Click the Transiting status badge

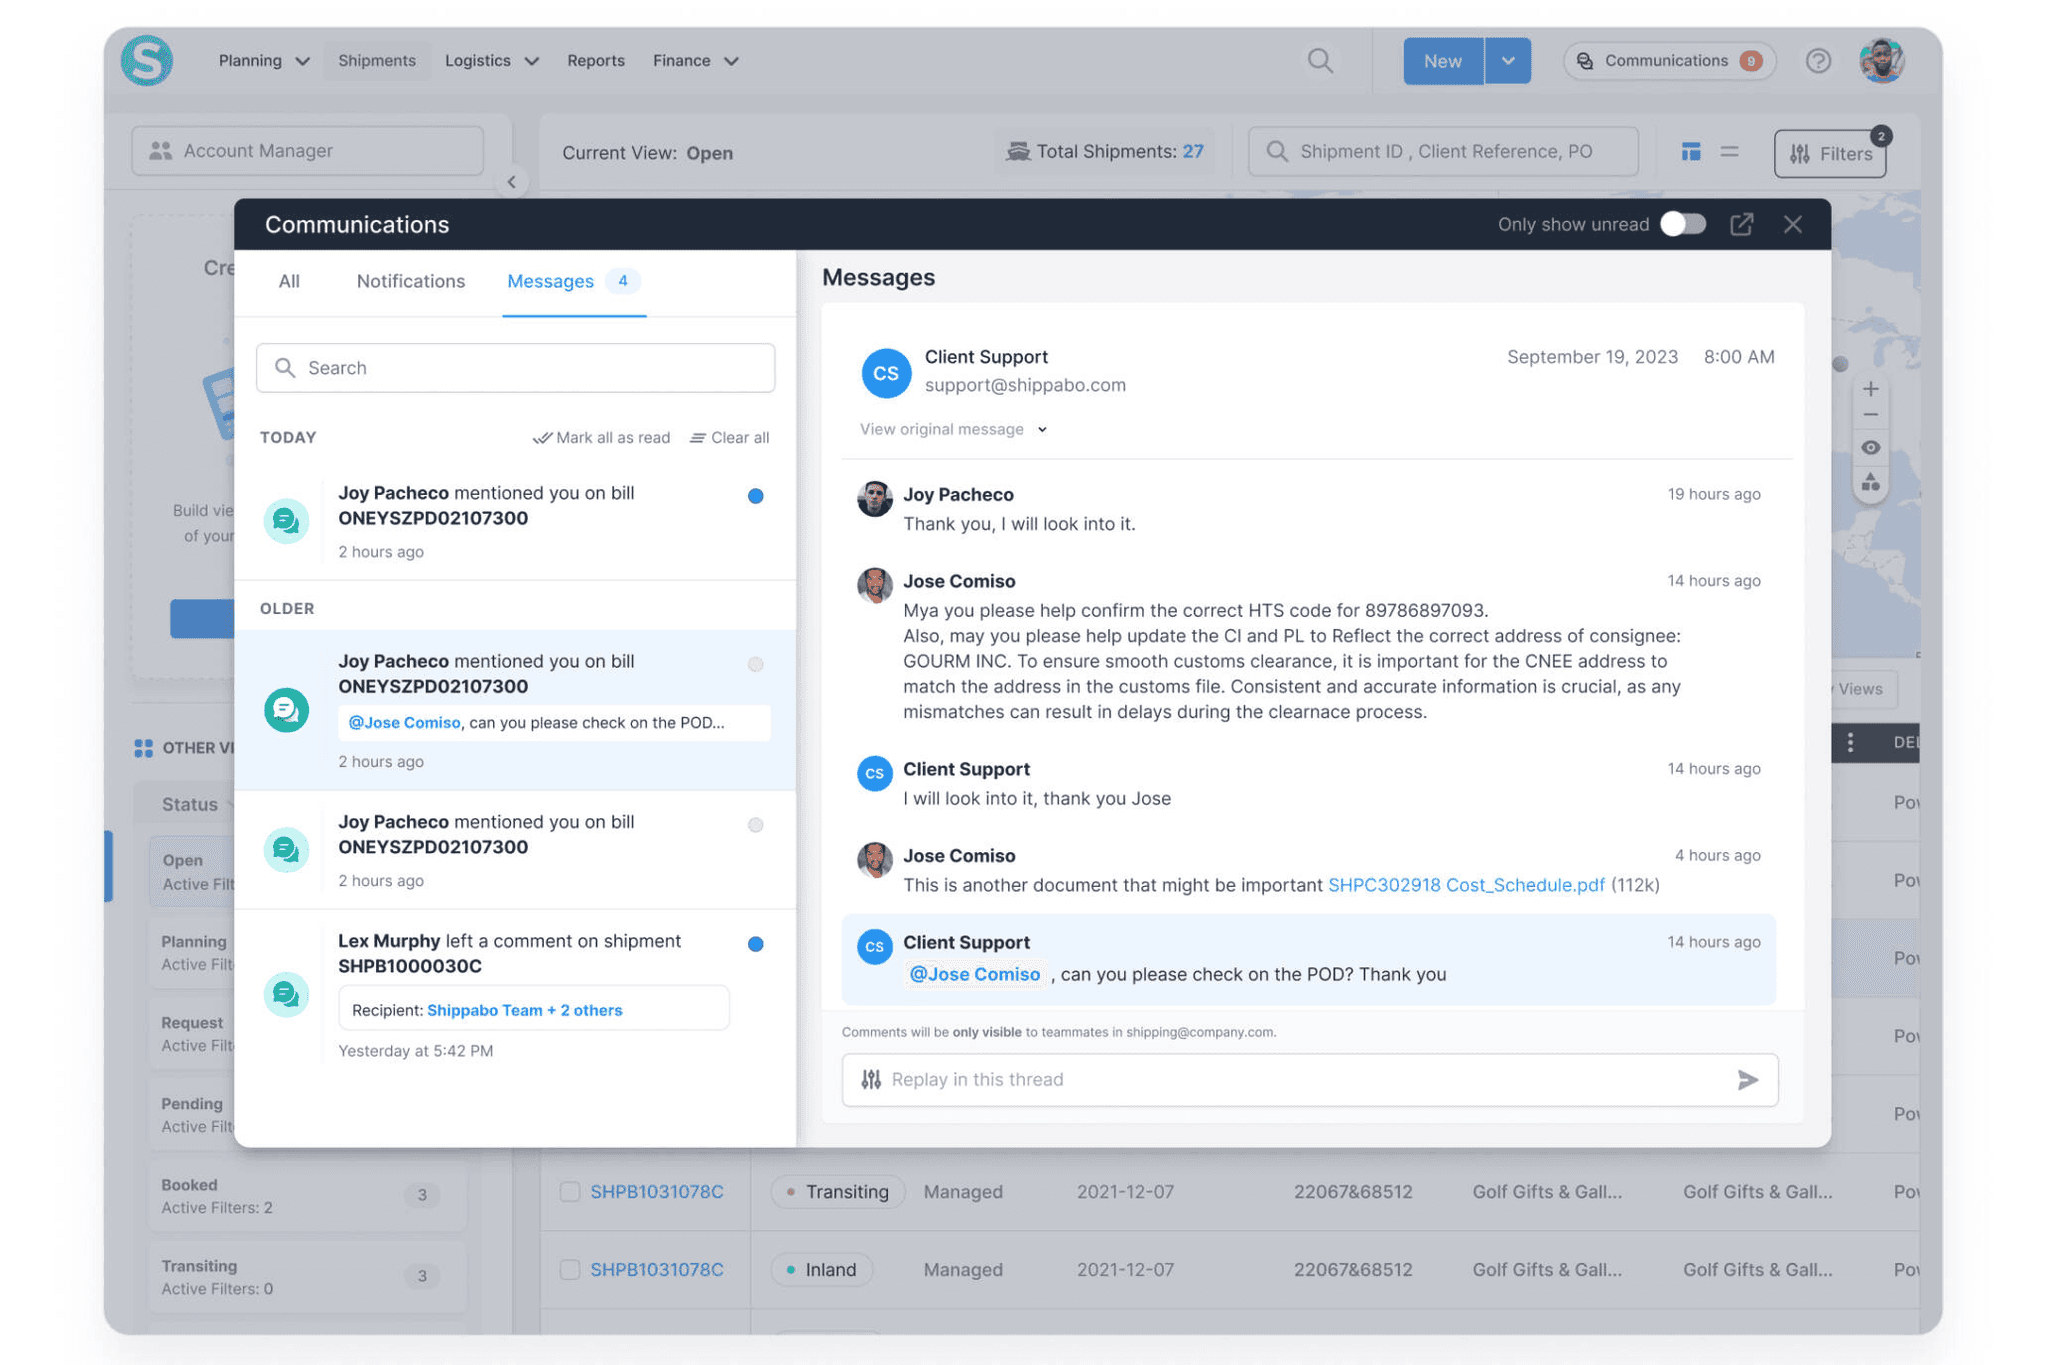(838, 1191)
